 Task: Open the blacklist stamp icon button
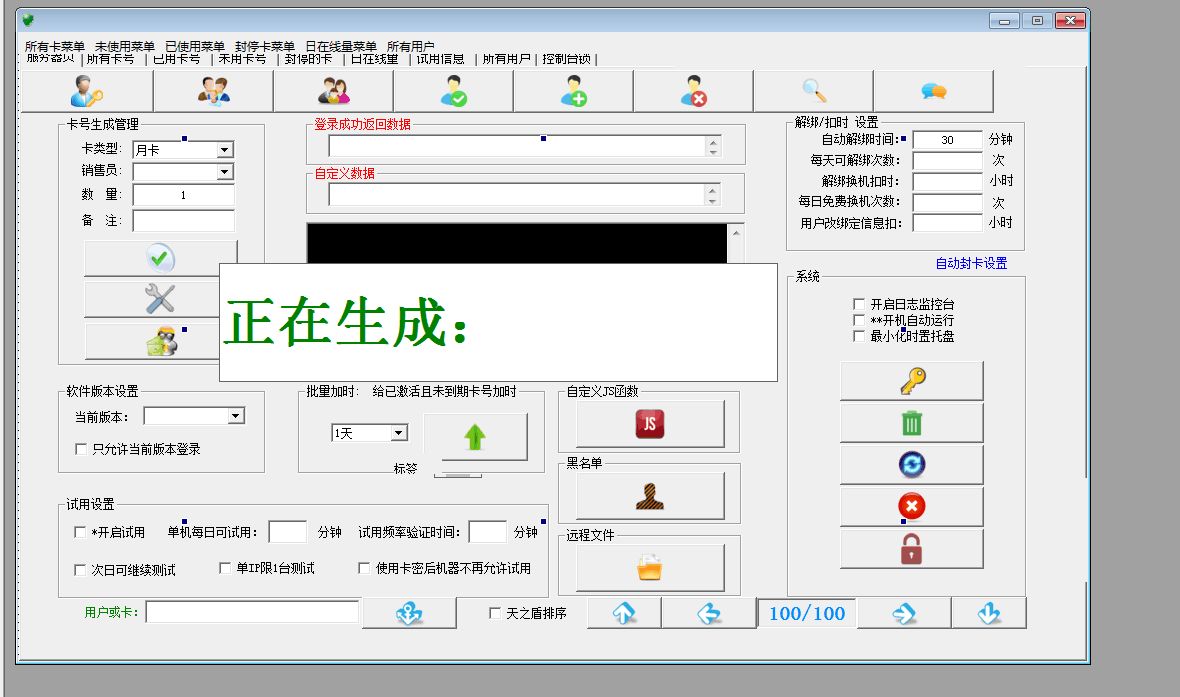(x=649, y=496)
